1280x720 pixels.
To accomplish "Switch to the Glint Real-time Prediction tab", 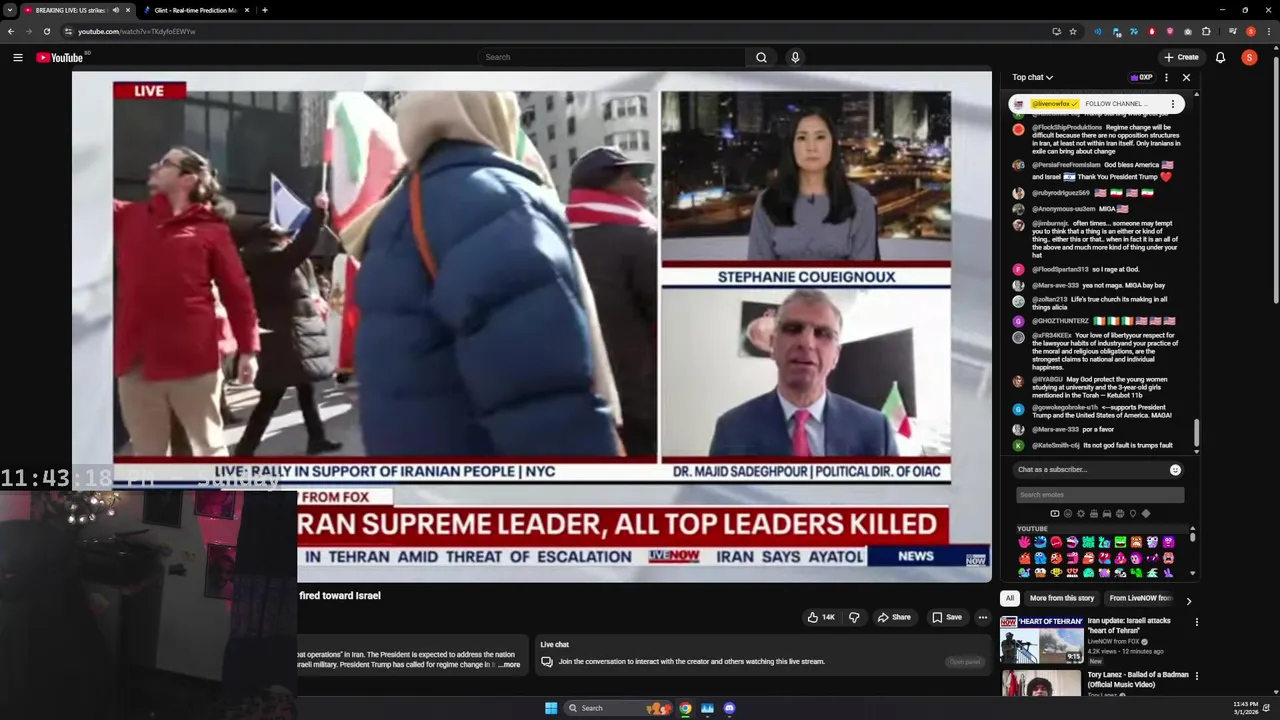I will tap(196, 10).
